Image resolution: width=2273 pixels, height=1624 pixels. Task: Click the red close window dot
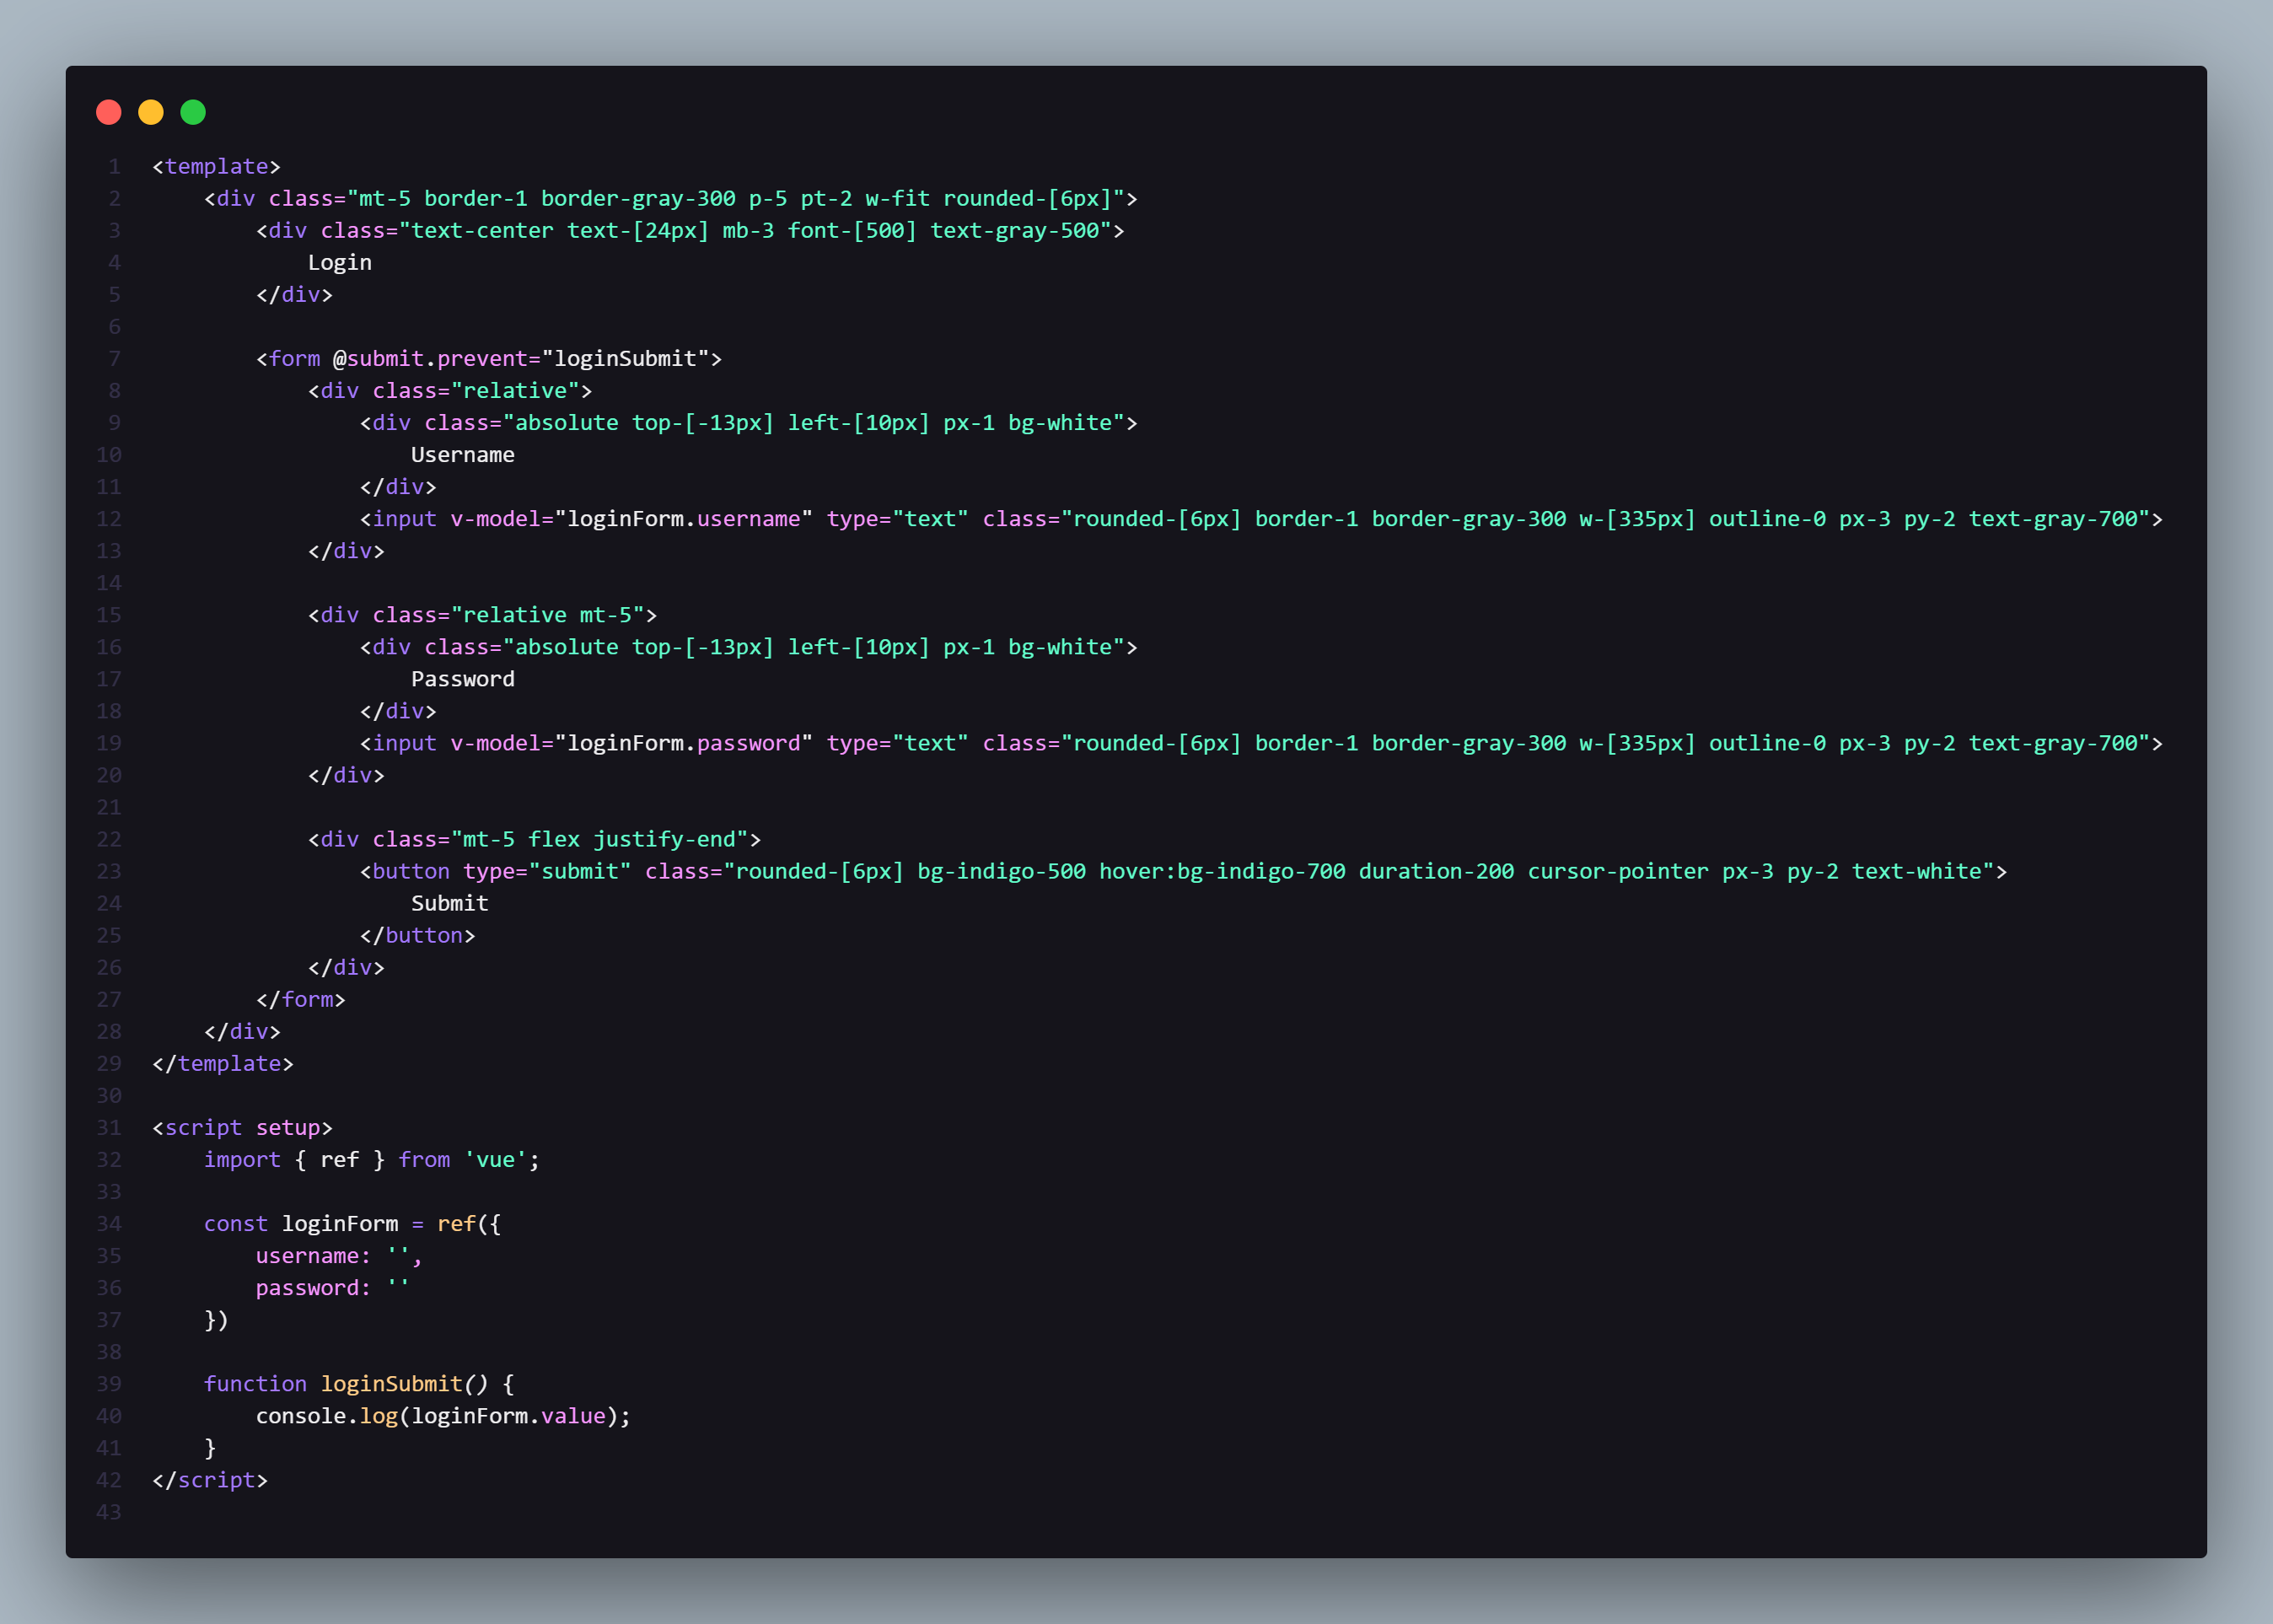(109, 112)
